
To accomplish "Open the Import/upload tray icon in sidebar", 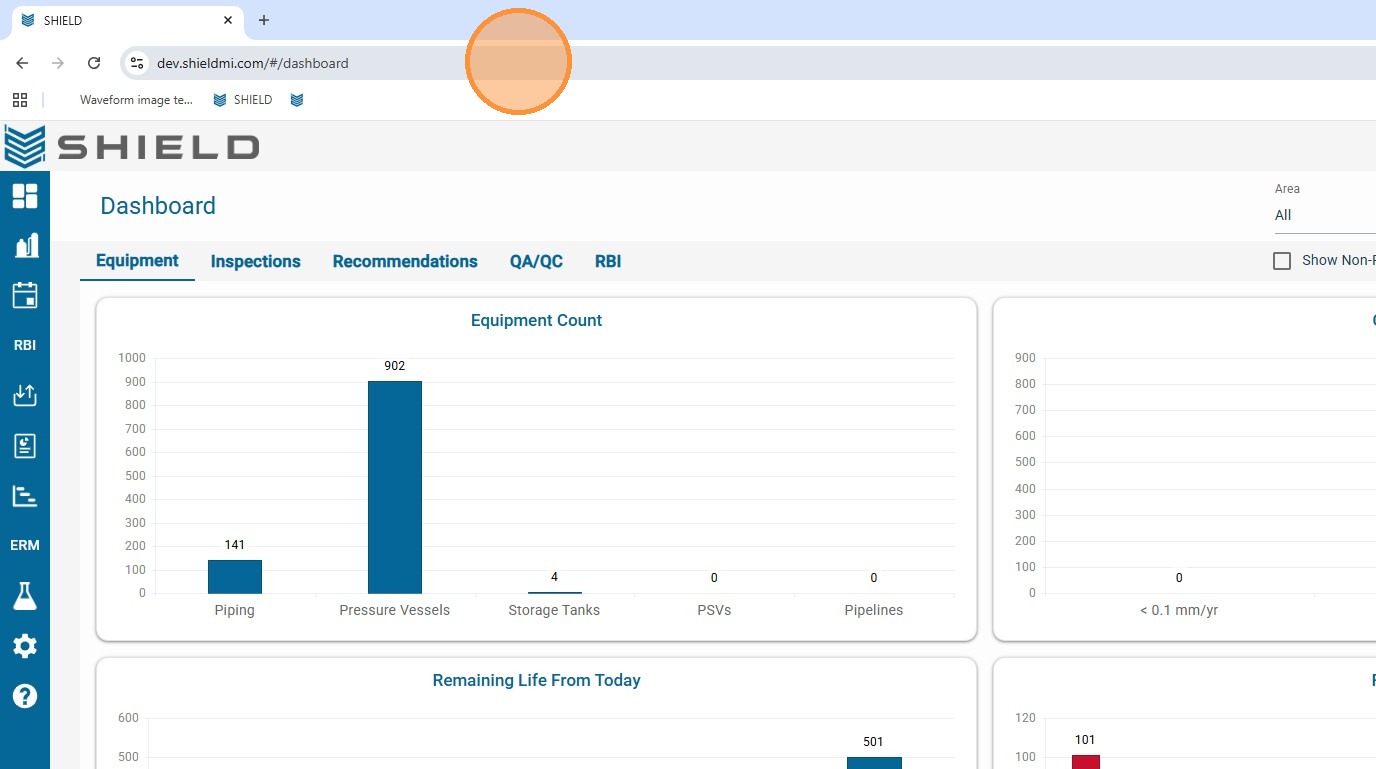I will coord(25,395).
